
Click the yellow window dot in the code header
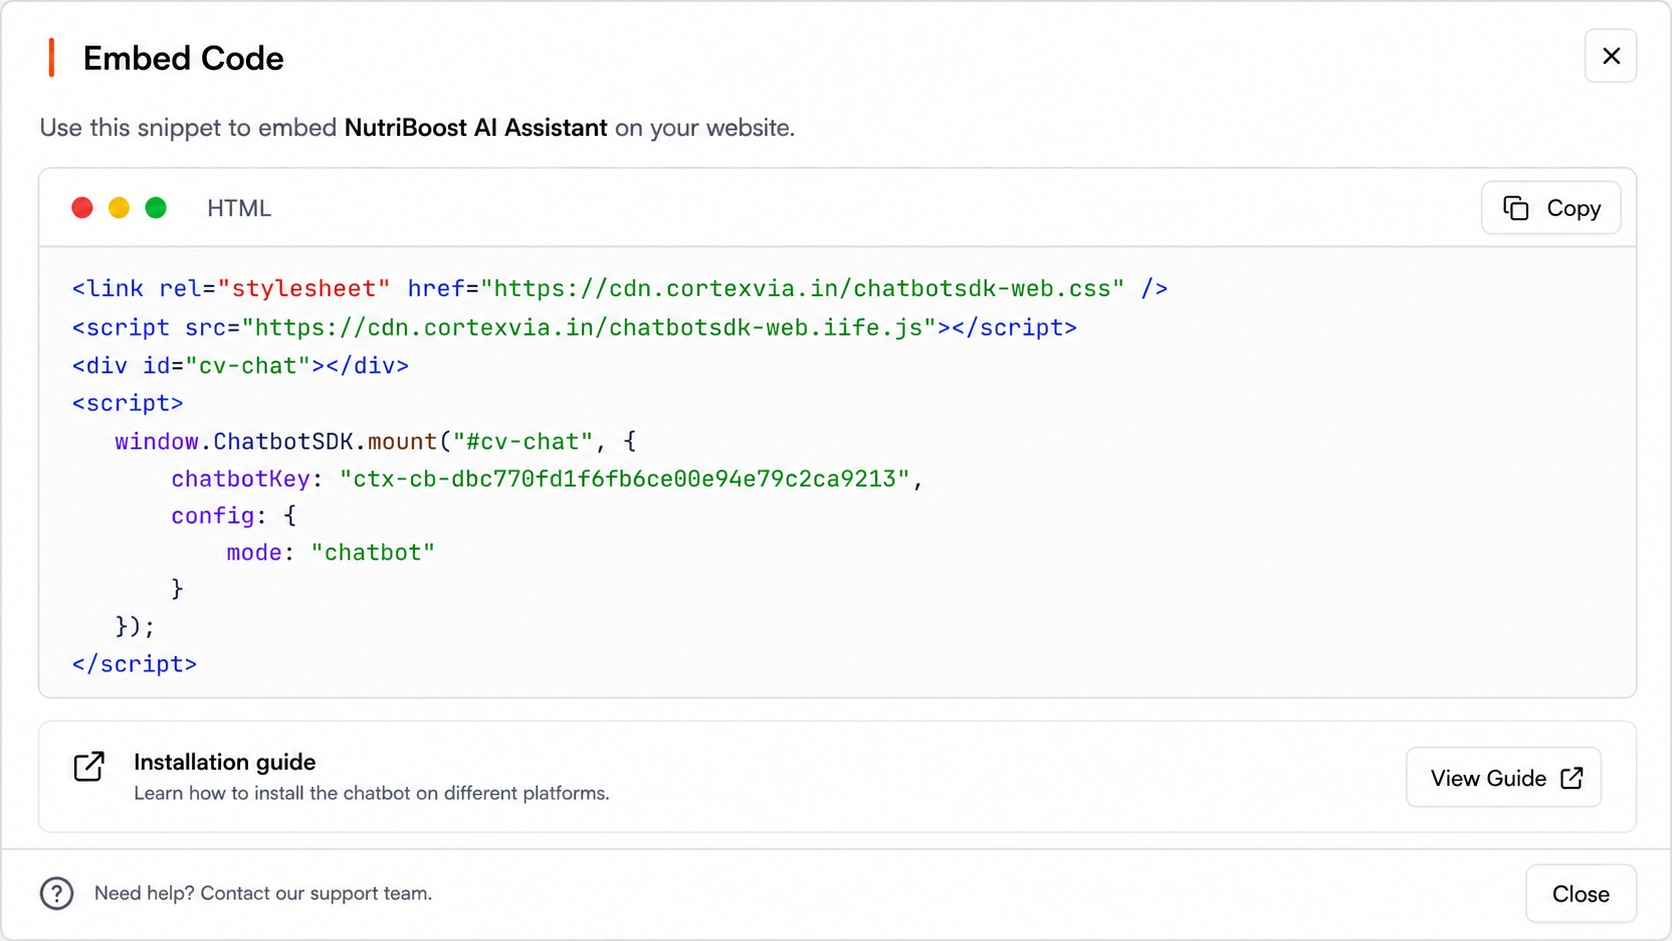coord(119,208)
